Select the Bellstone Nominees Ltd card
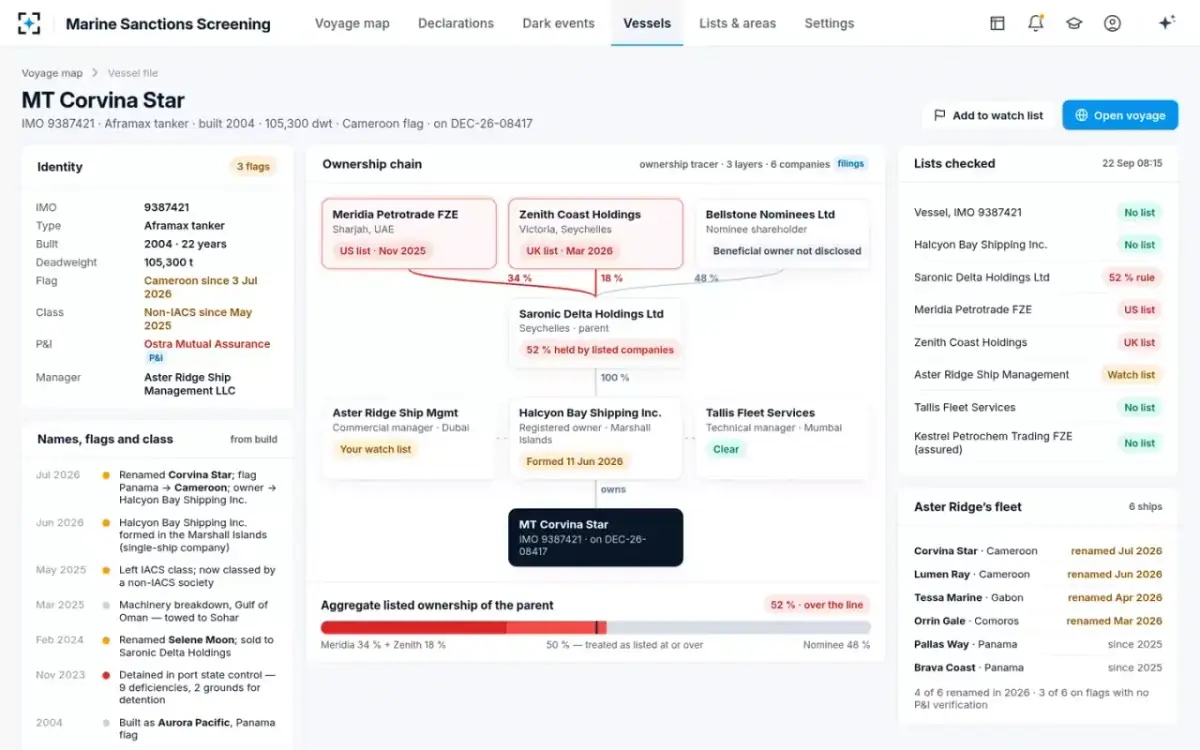Screen dimensions: 1200x750 coord(783,234)
